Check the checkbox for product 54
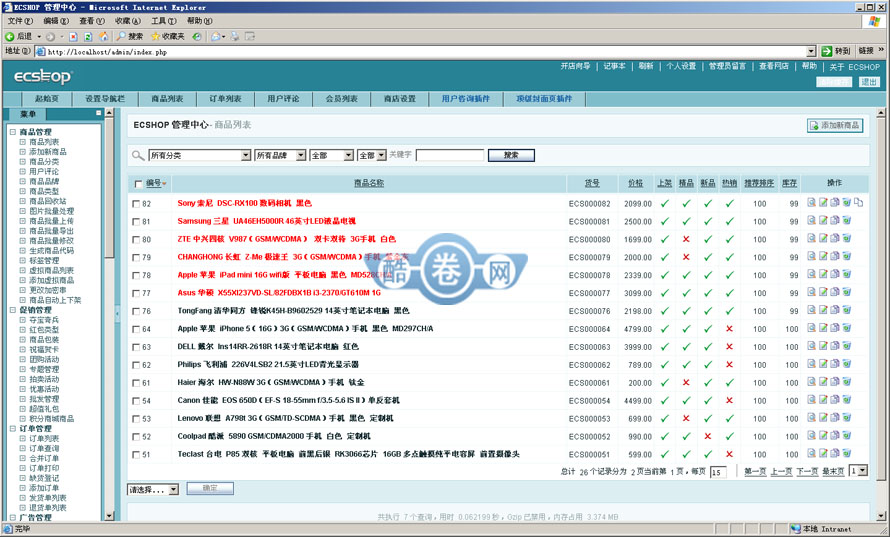Screen dimensions: 890x537 point(136,401)
